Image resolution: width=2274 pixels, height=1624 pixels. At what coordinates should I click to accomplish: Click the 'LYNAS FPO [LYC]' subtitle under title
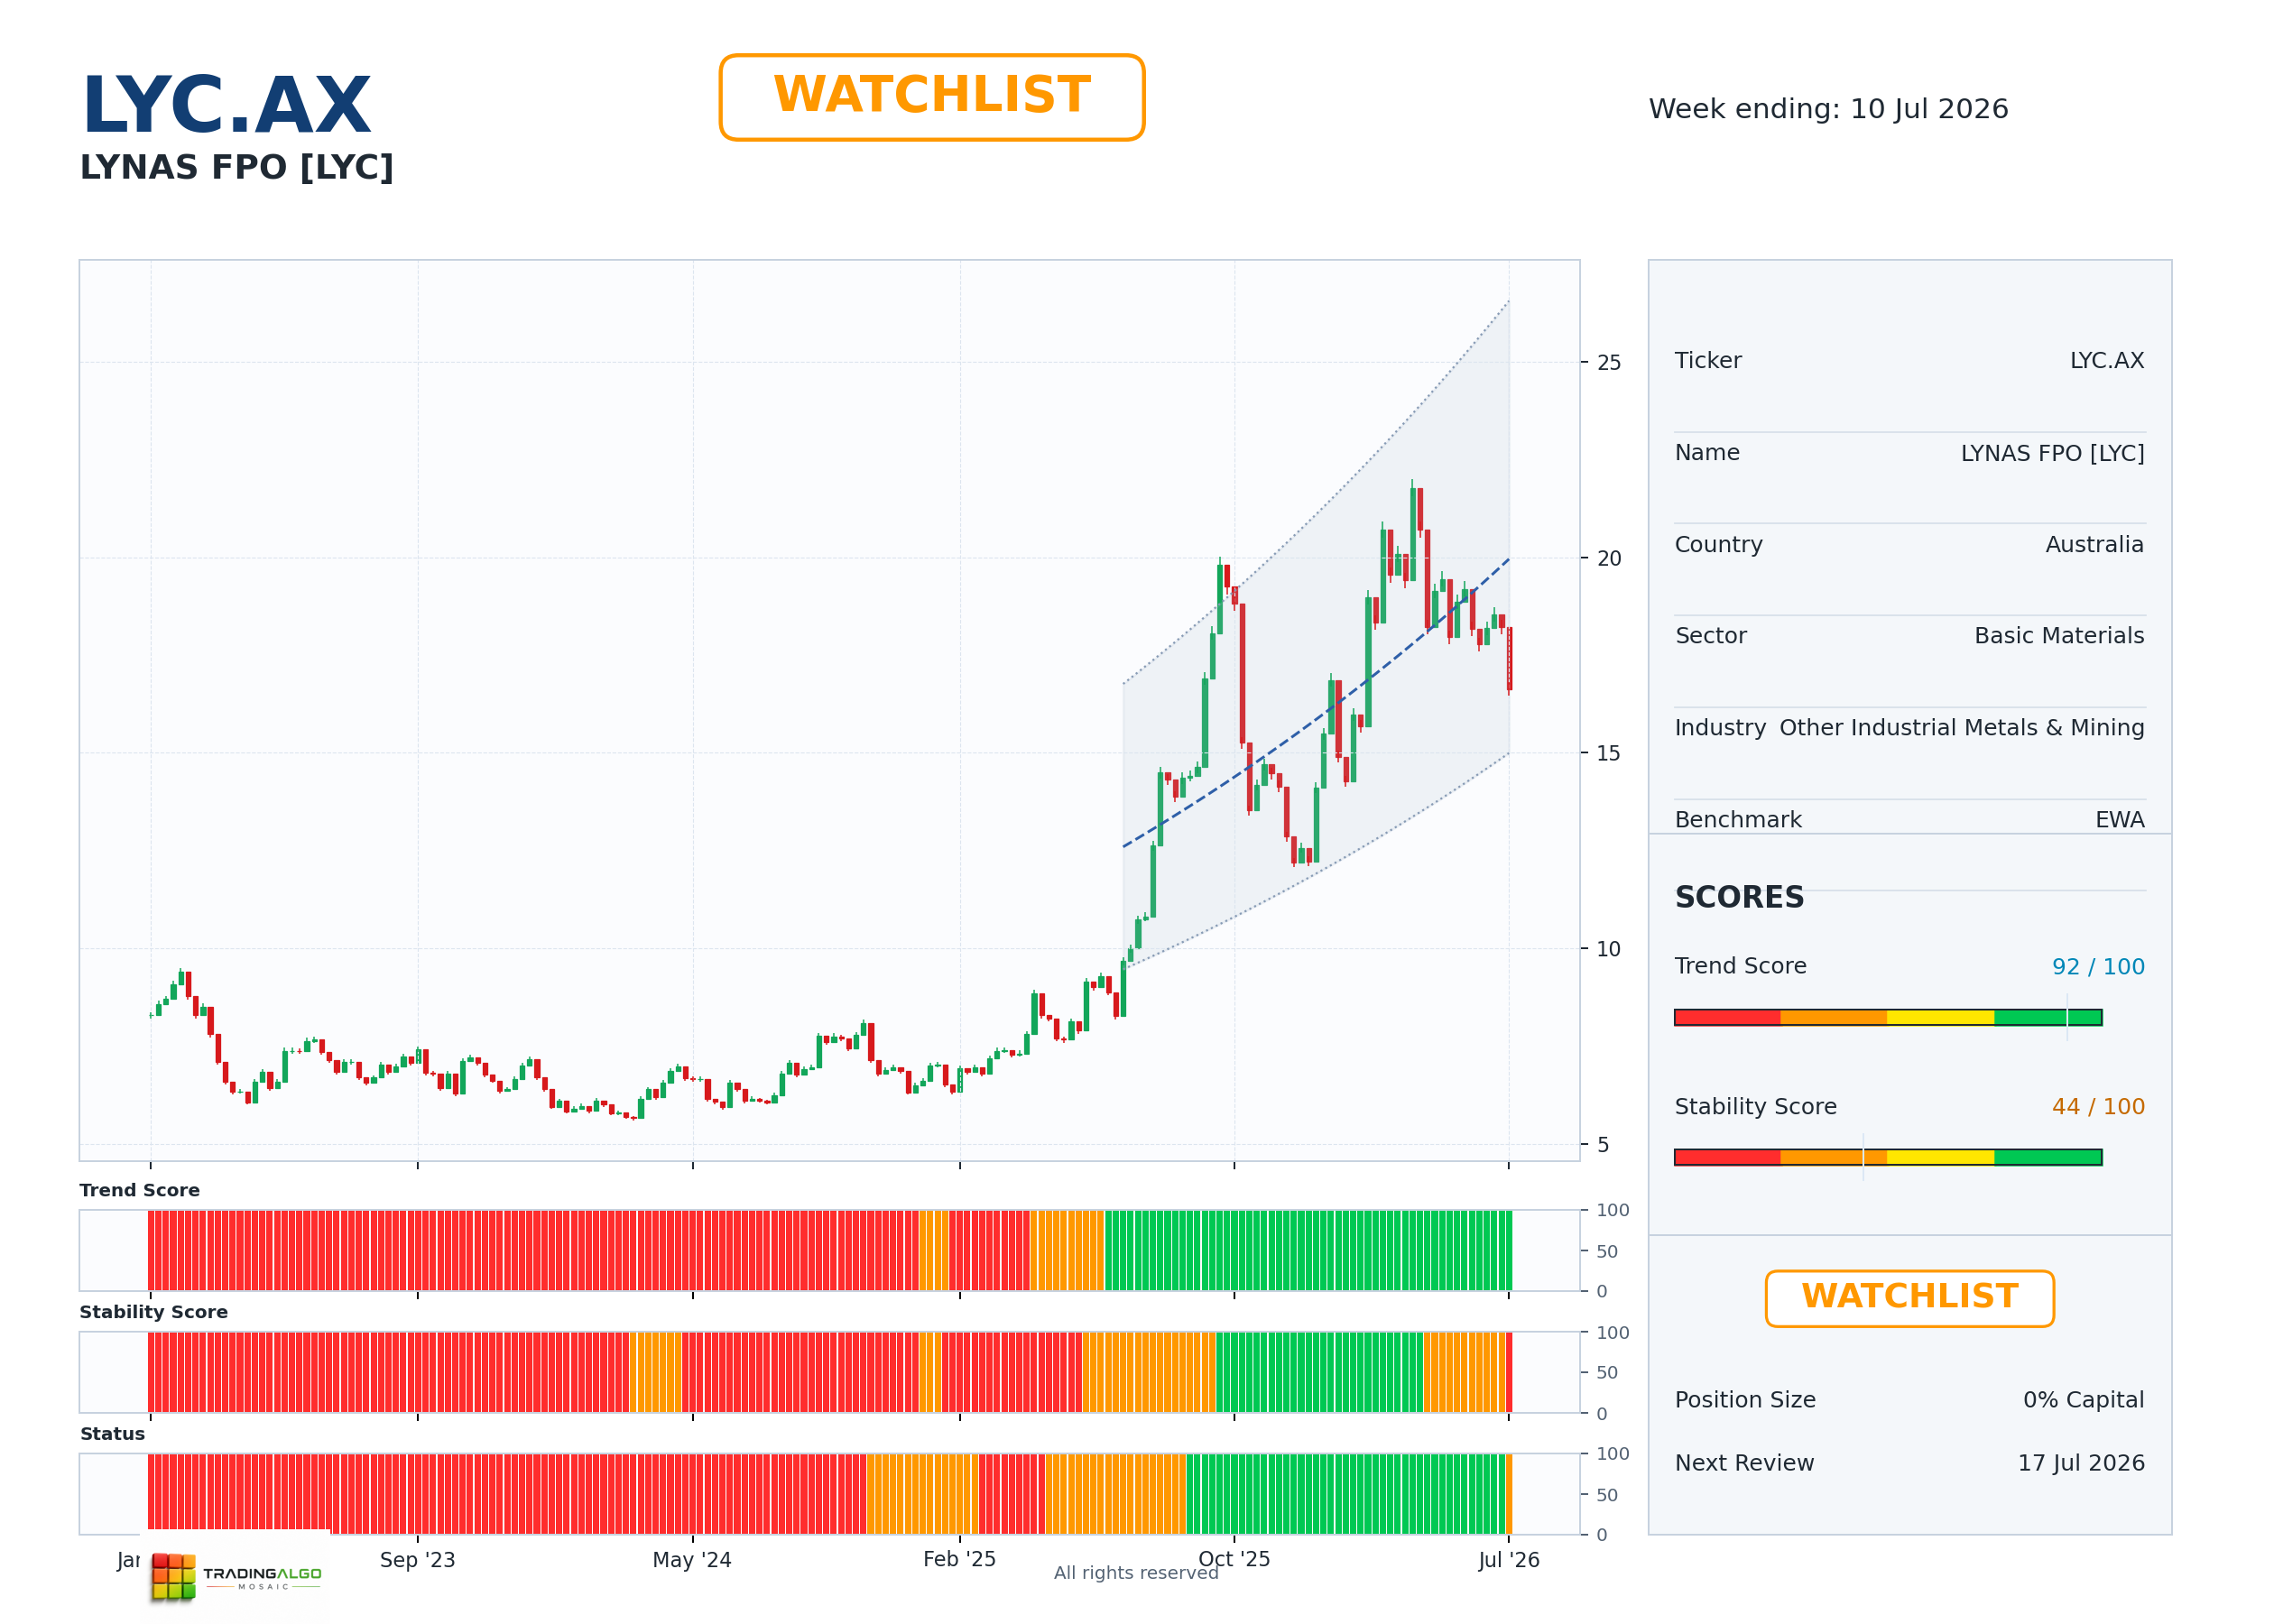237,167
